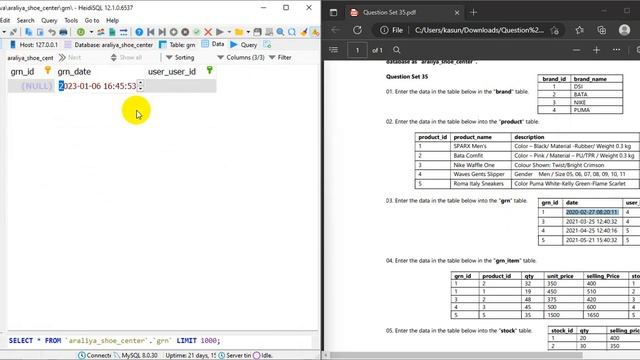This screenshot has width=640, height=360.
Task: Click Edge back arrow button
Action: pos(336,30)
